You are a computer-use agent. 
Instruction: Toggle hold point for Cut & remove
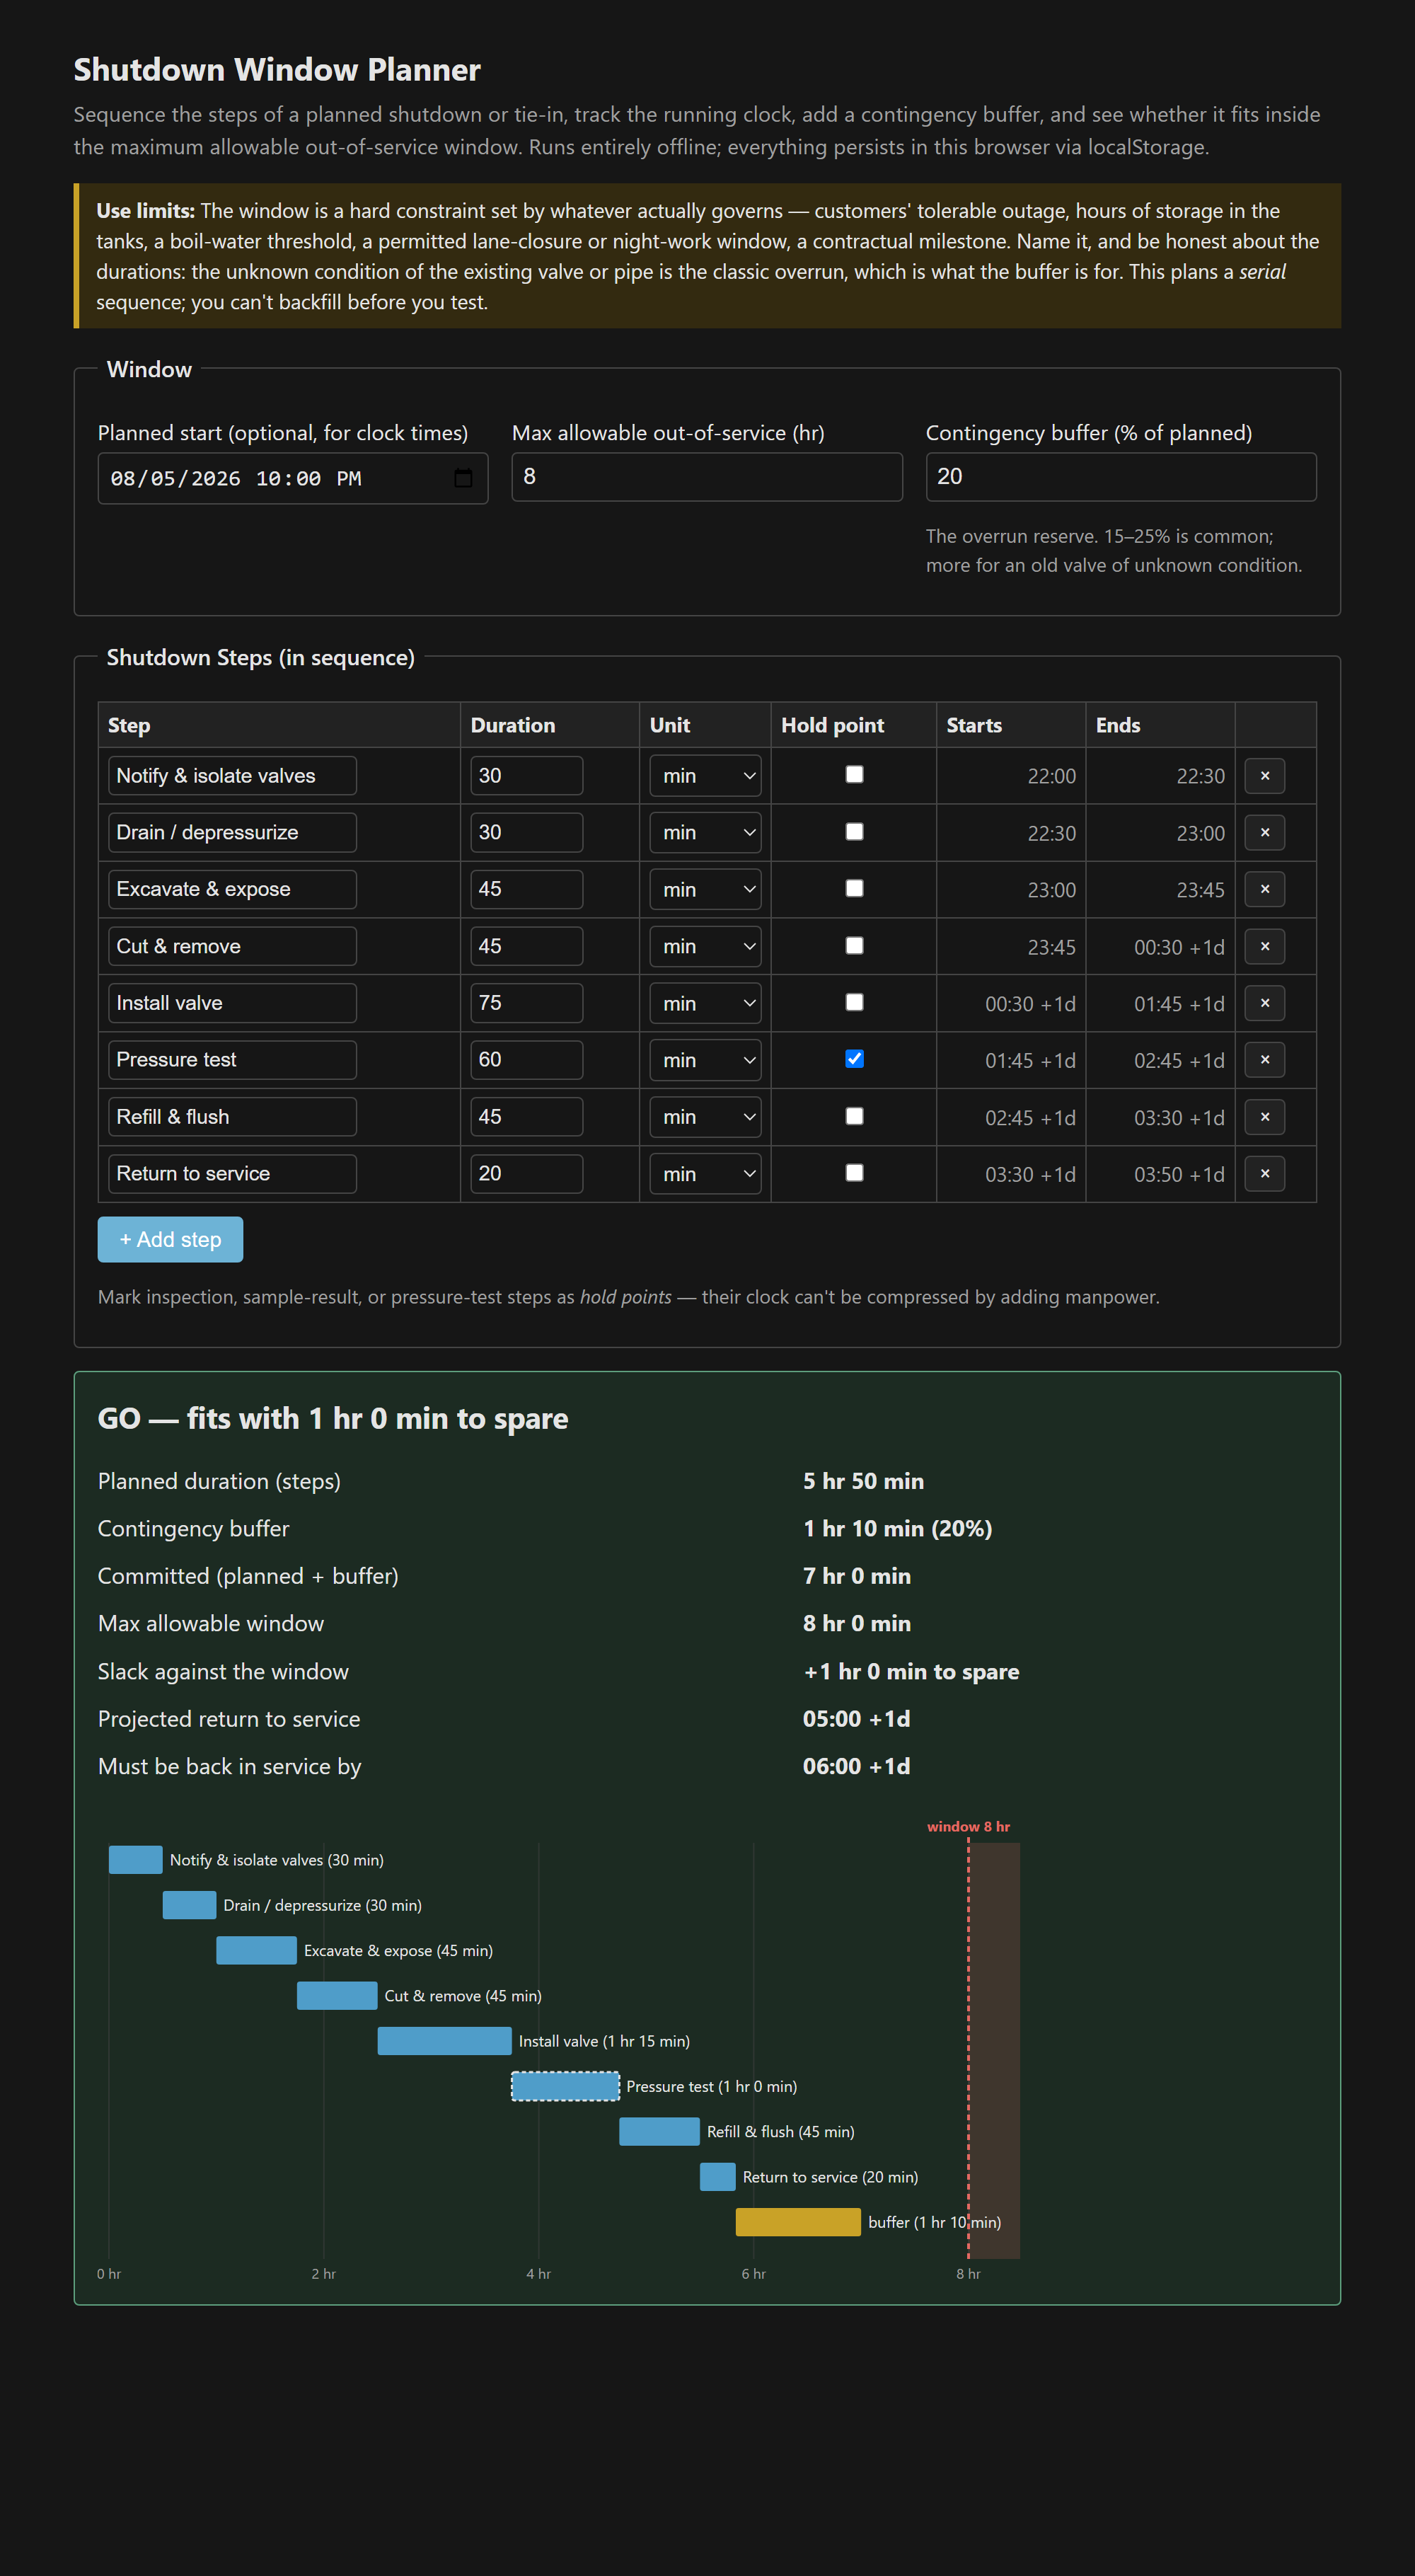(854, 945)
